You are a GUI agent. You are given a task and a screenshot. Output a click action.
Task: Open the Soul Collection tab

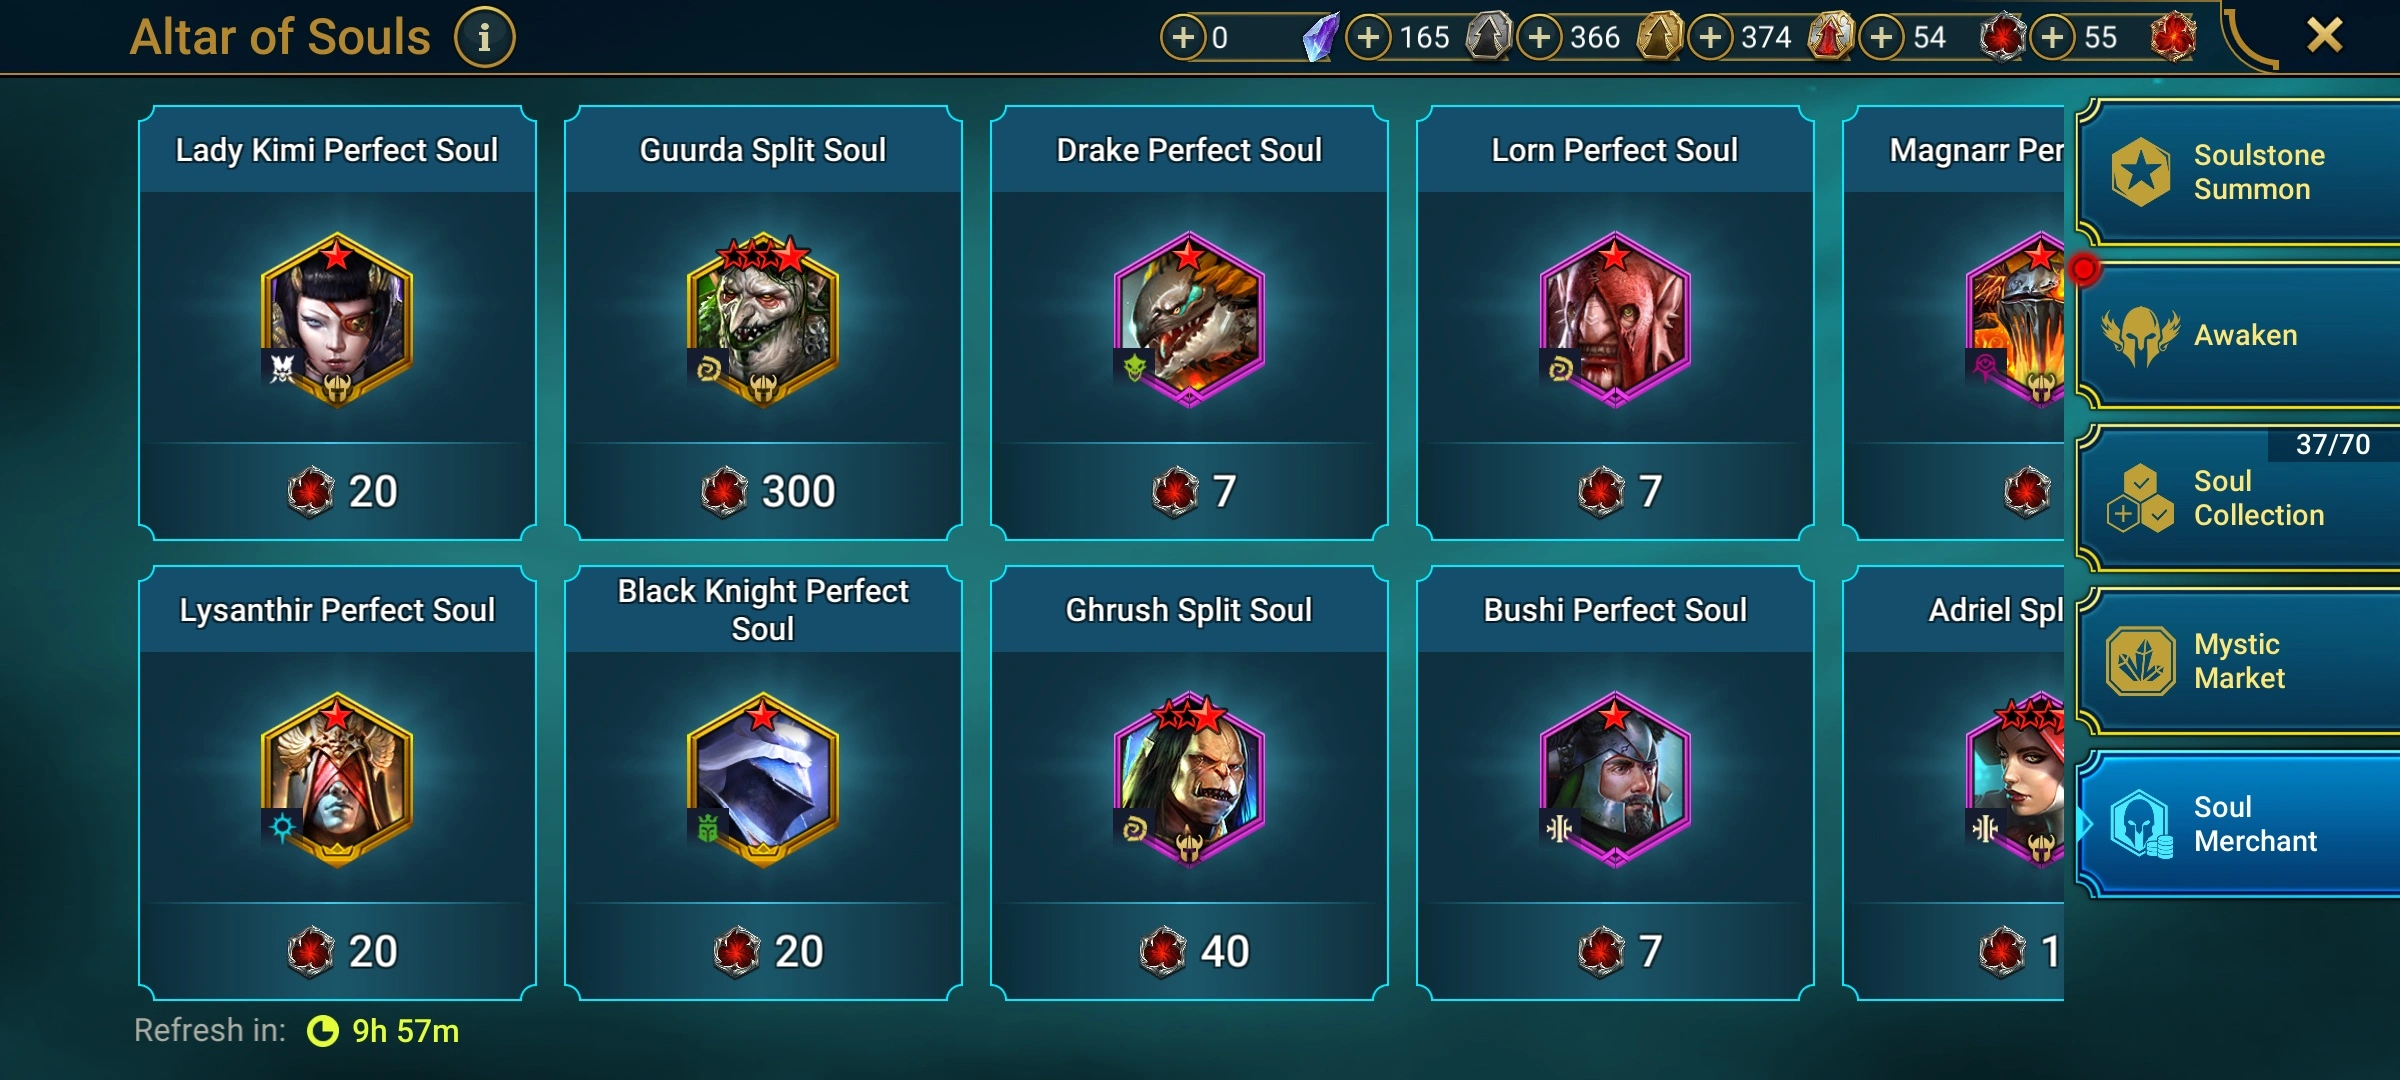2238,498
